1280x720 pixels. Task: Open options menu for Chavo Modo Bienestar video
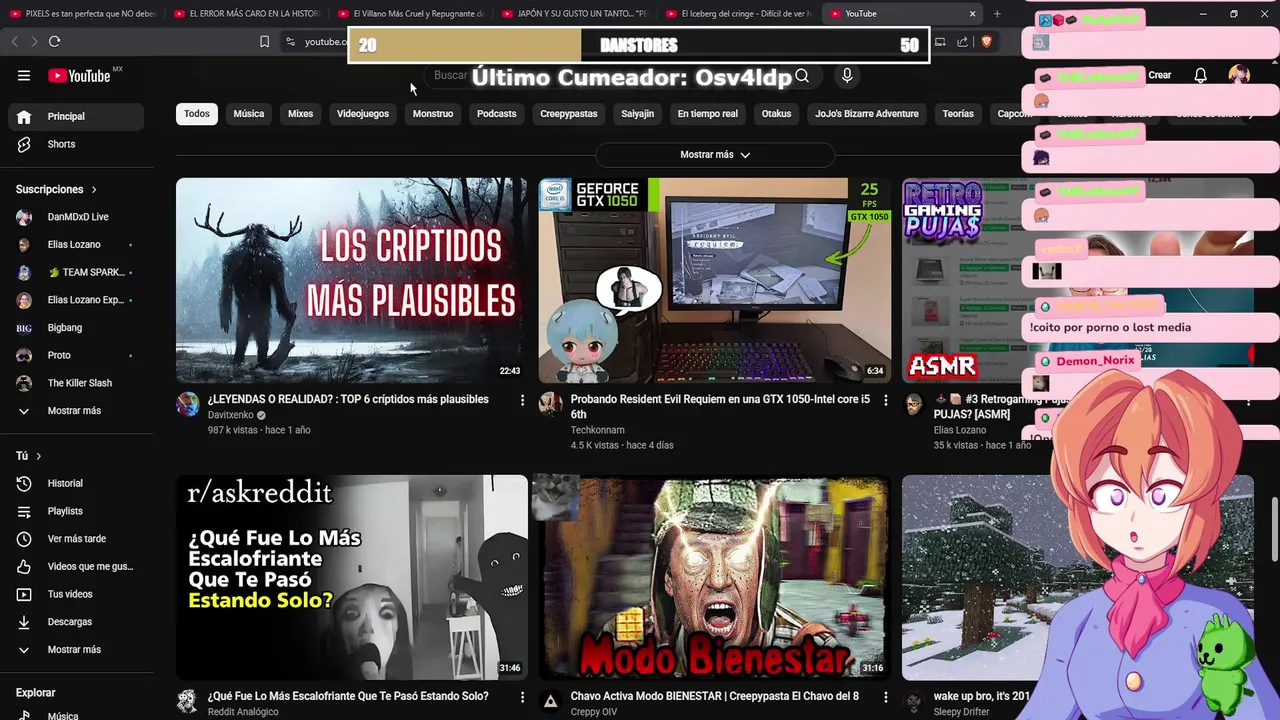(885, 697)
